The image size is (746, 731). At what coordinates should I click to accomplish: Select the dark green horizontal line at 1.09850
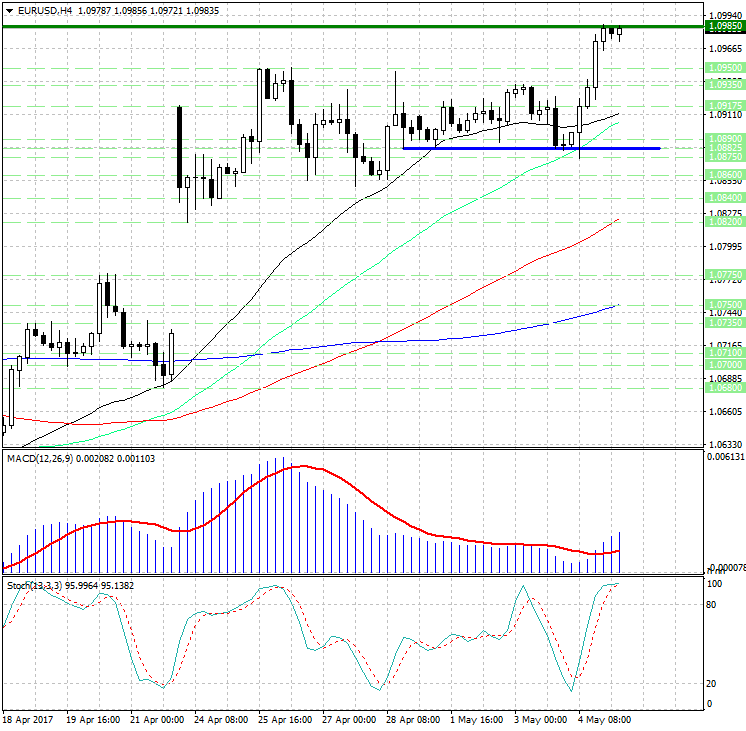click(x=353, y=27)
